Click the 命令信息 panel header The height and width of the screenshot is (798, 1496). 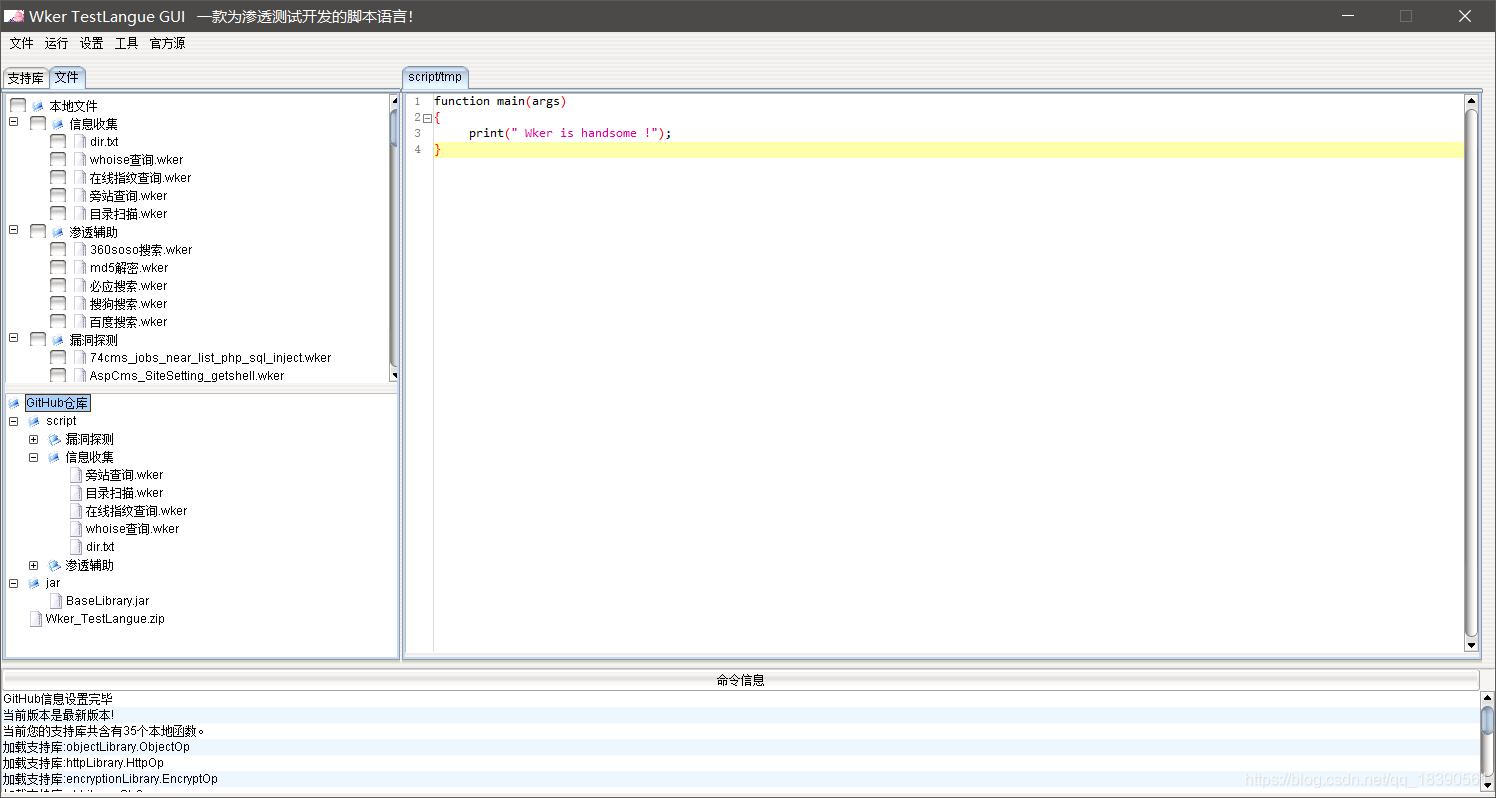pyautogui.click(x=740, y=680)
